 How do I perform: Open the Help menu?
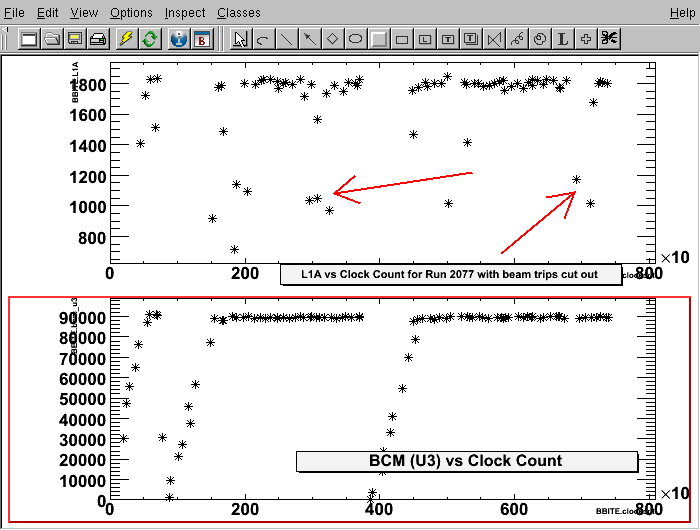(683, 13)
